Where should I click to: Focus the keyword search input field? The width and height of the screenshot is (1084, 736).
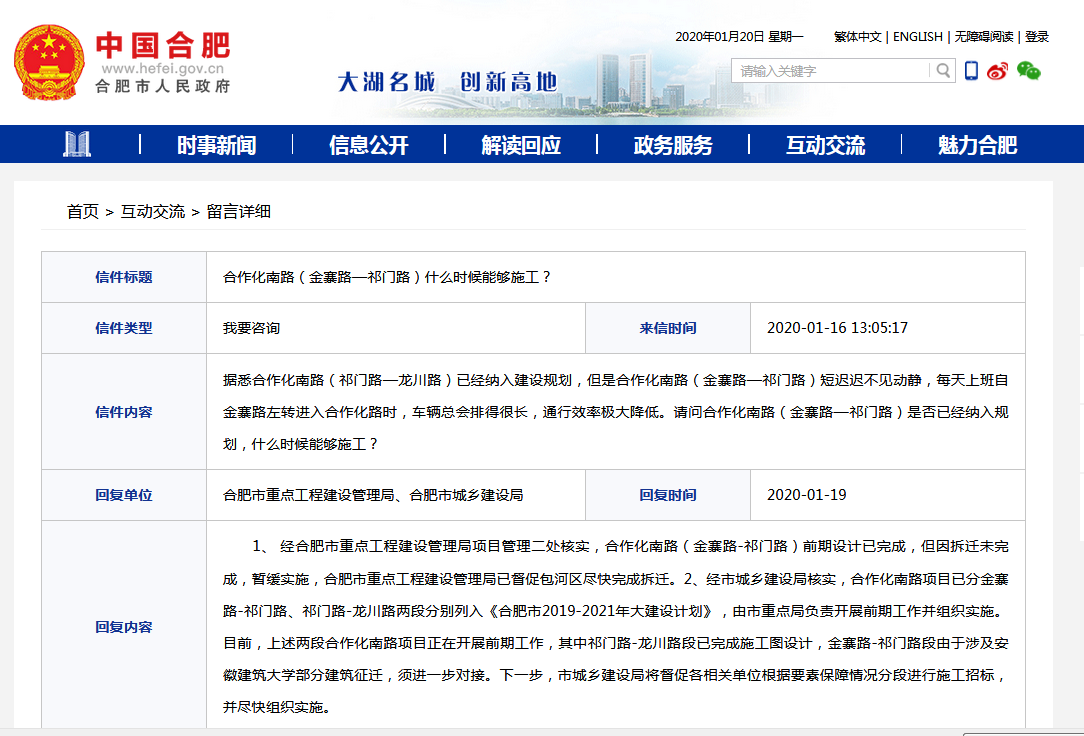830,70
